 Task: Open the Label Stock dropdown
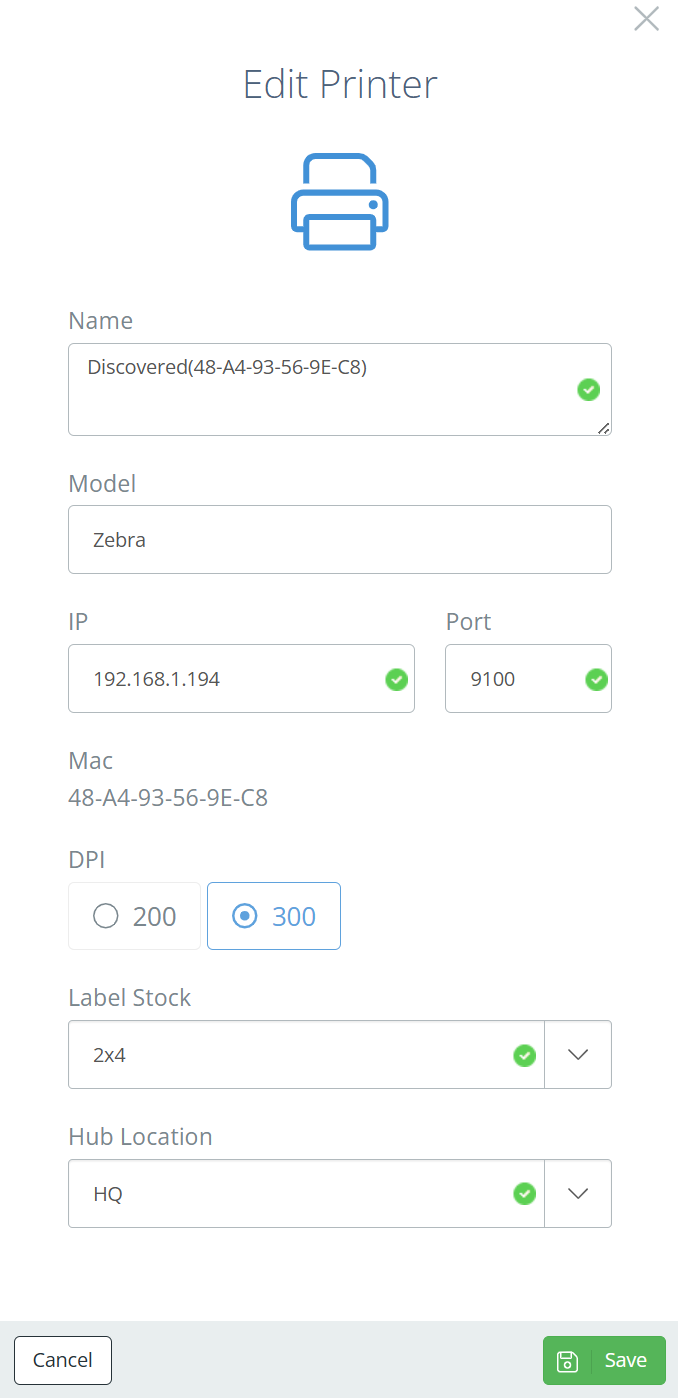[578, 1055]
